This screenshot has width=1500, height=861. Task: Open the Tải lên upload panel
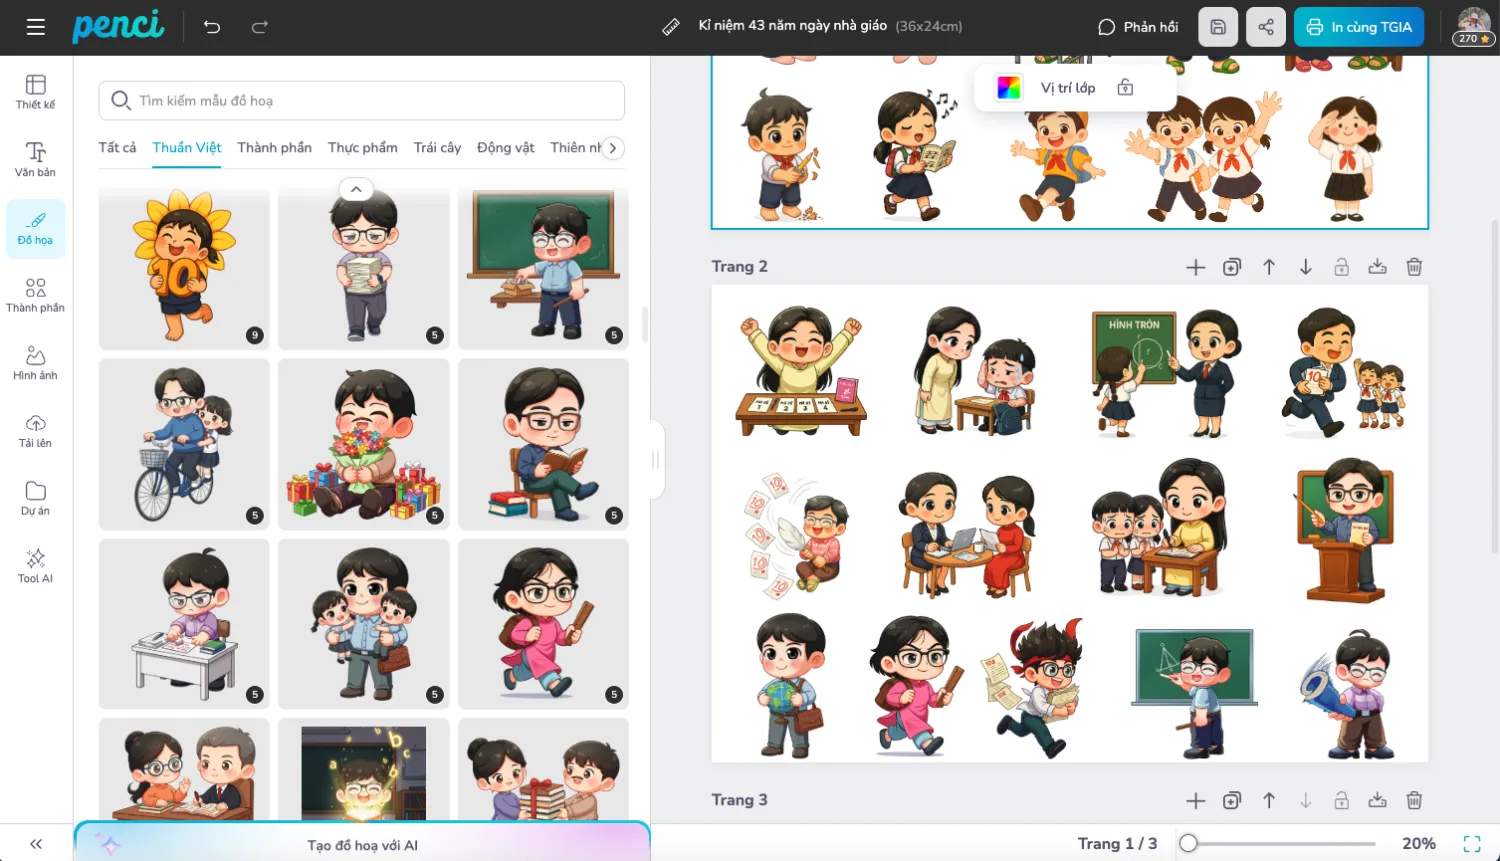pos(35,430)
